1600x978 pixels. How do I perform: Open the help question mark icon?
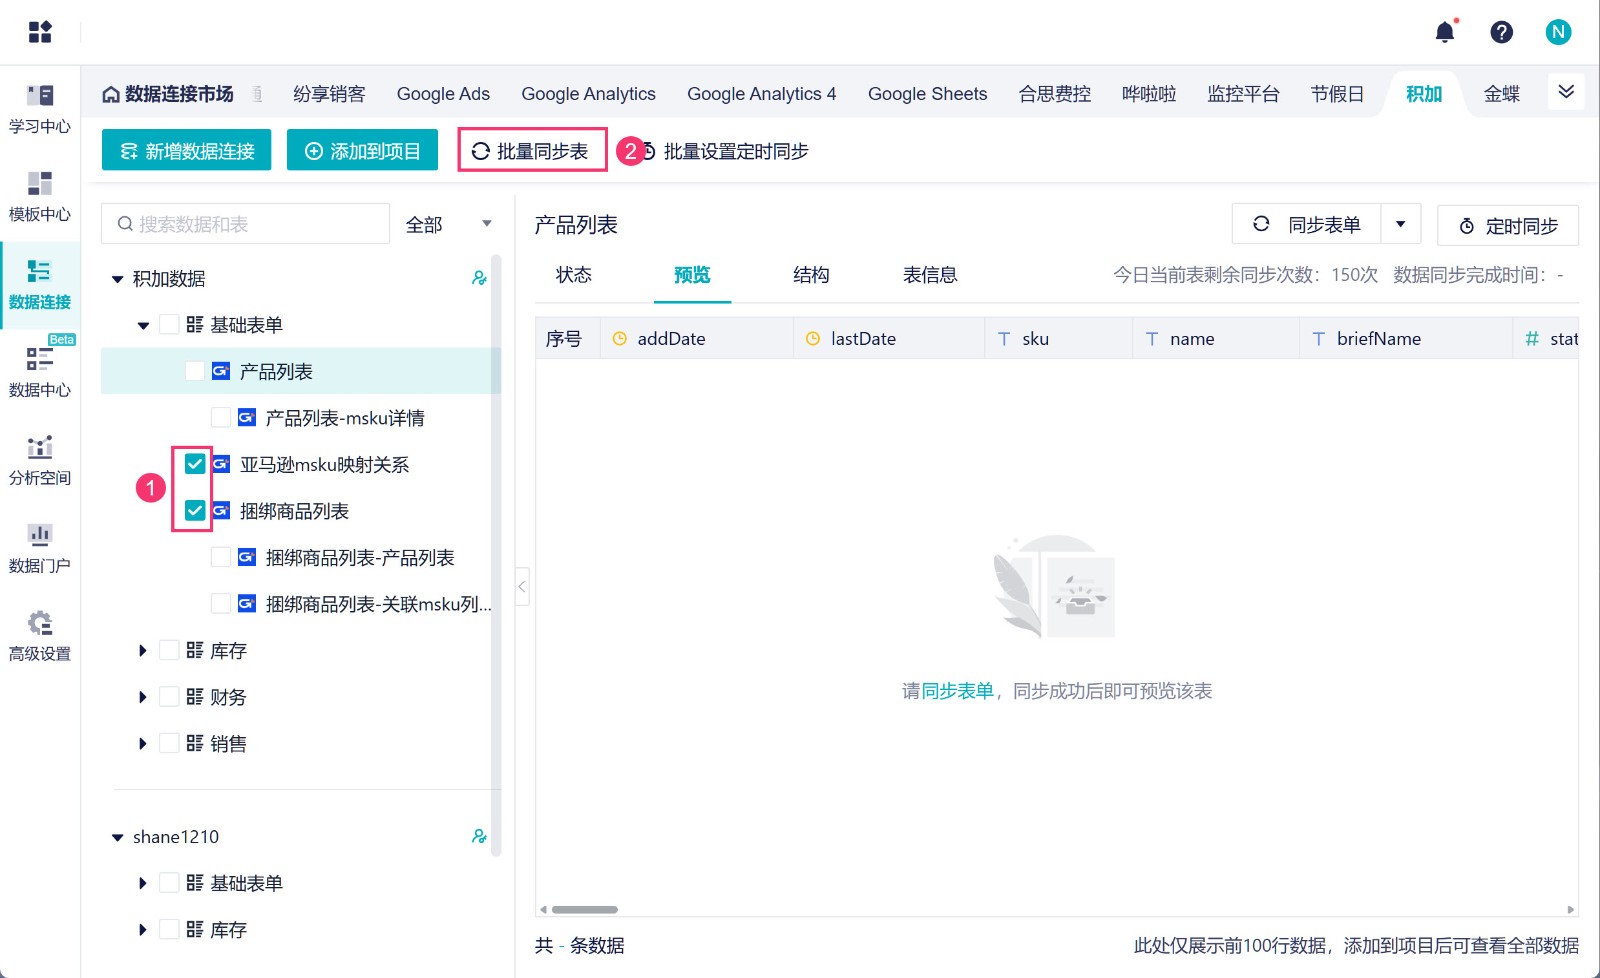[1501, 32]
